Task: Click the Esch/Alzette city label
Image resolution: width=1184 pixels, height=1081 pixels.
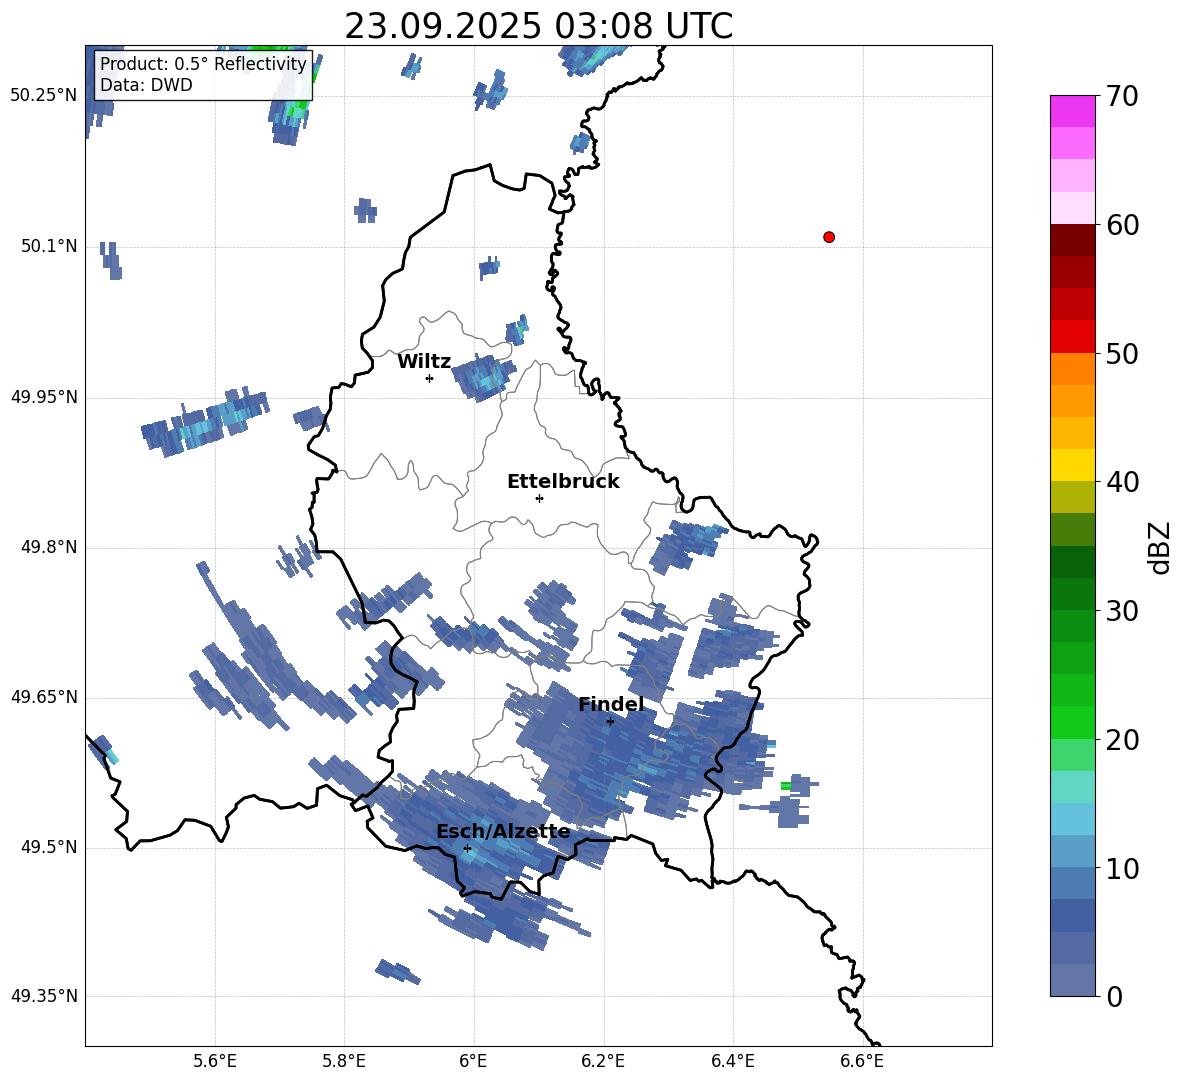Action: 502,832
